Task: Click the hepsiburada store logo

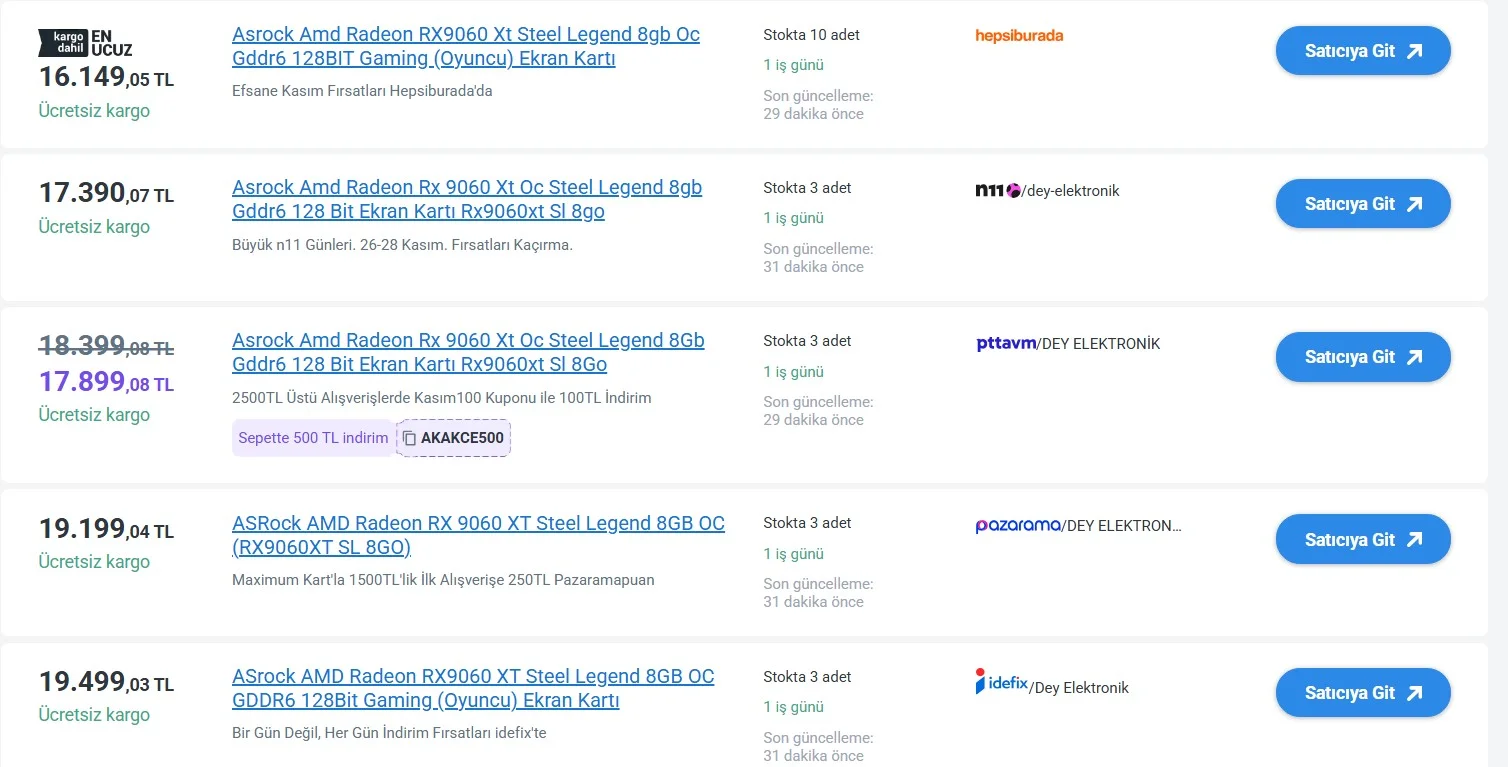Action: (1019, 36)
